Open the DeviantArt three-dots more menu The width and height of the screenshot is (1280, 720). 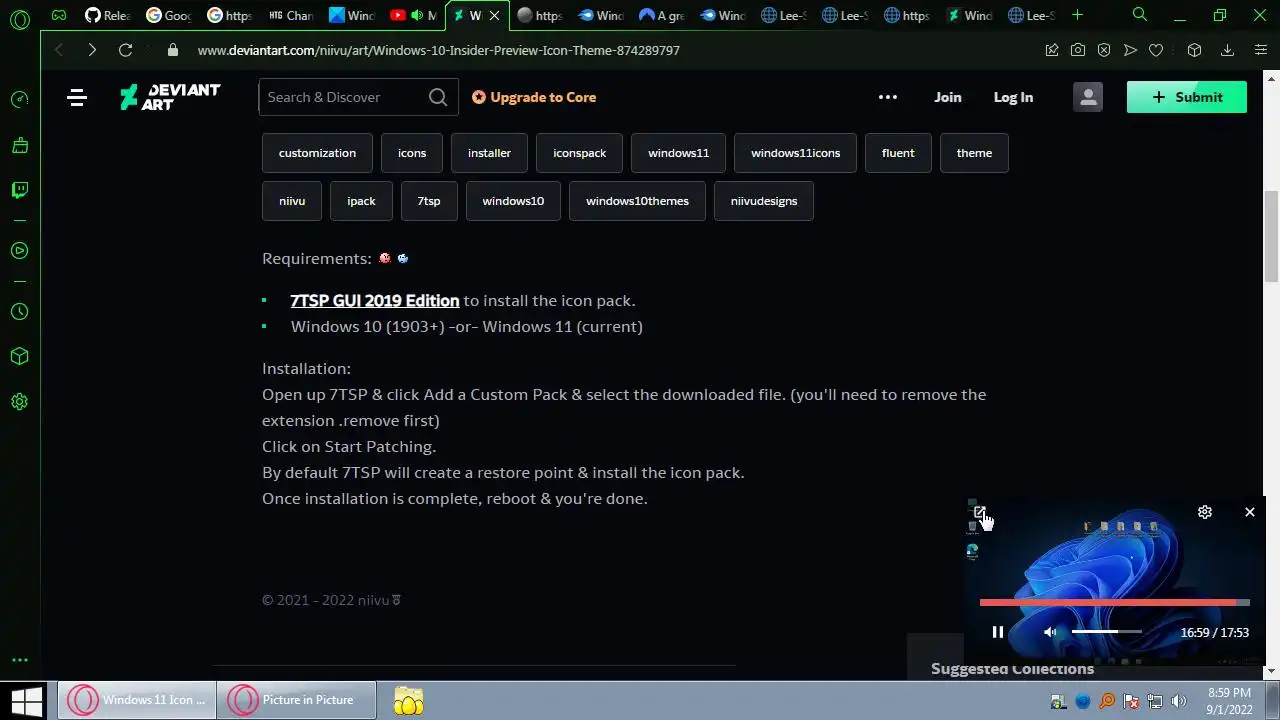[x=888, y=97]
